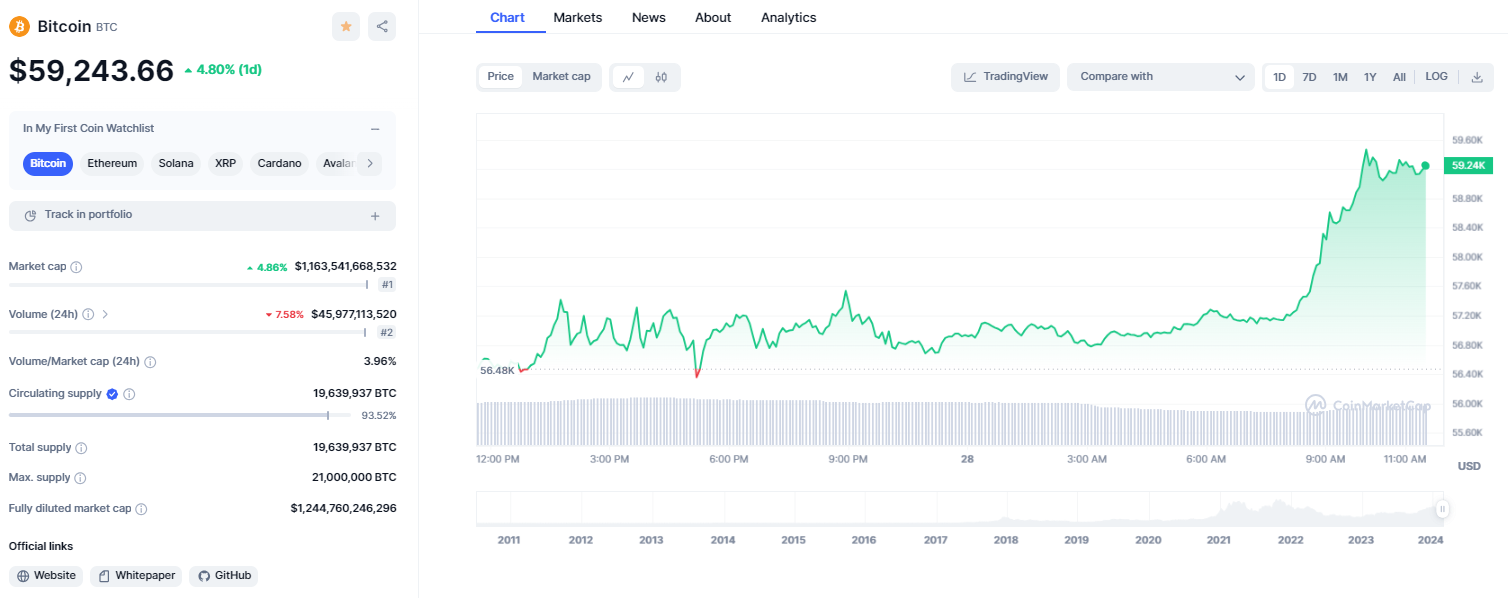
Task: Click the #1 market cap rank badge
Action: pos(387,285)
